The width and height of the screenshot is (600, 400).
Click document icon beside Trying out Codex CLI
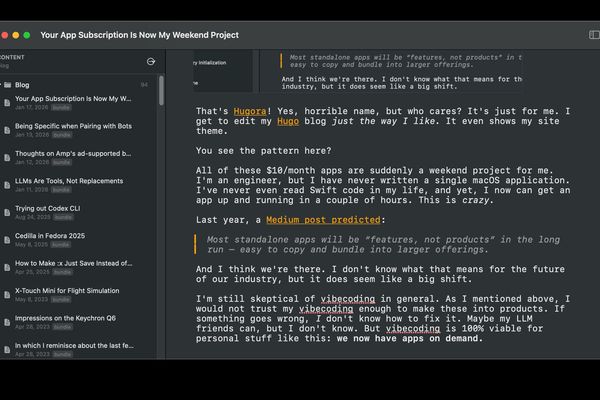(x=7, y=213)
